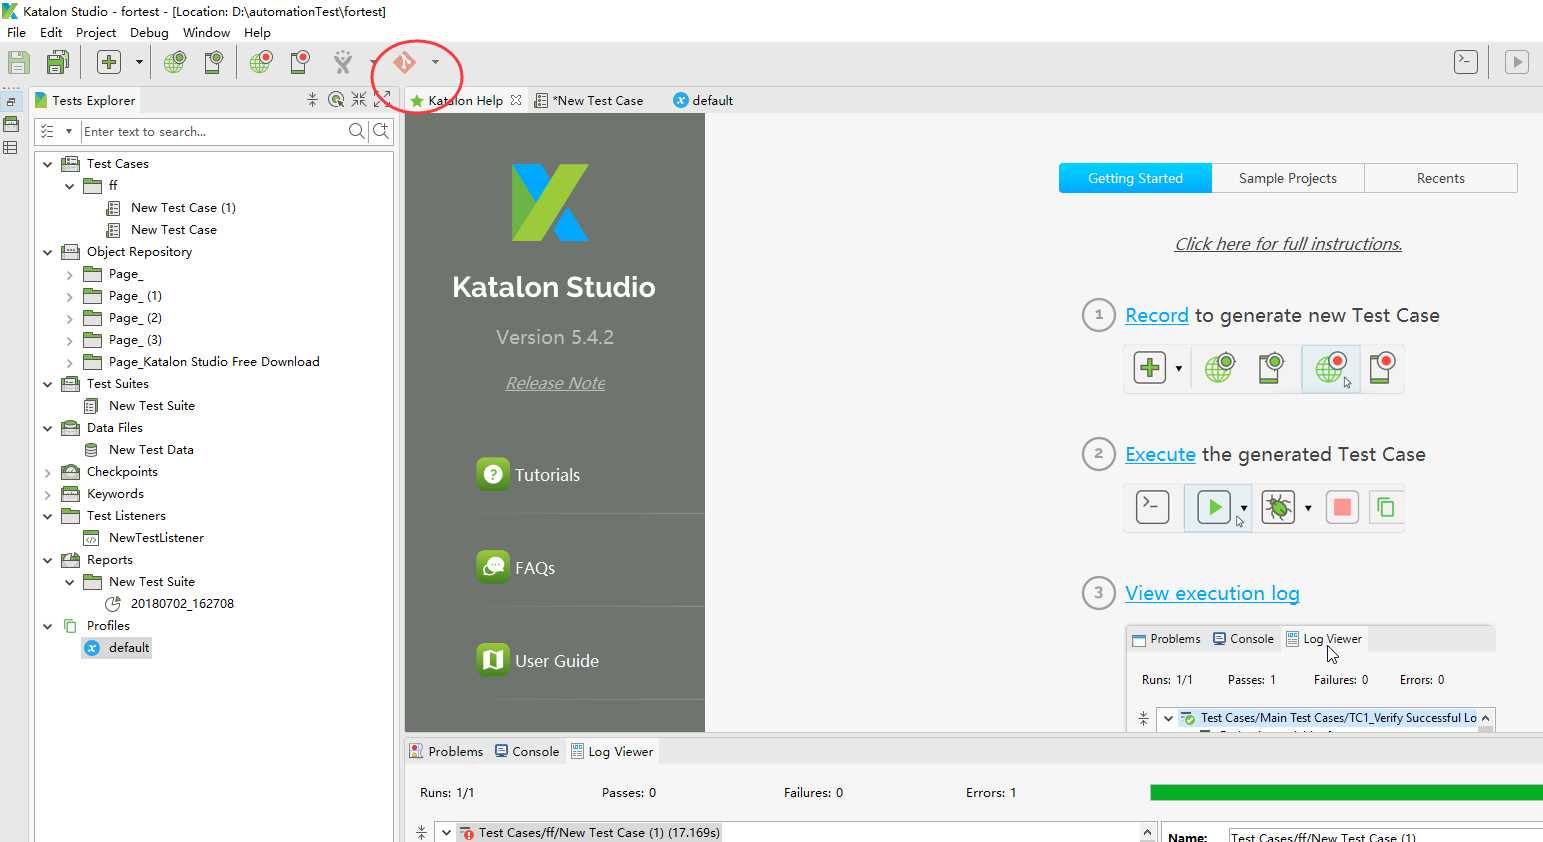Click the magnifier search icon

pyautogui.click(x=356, y=131)
